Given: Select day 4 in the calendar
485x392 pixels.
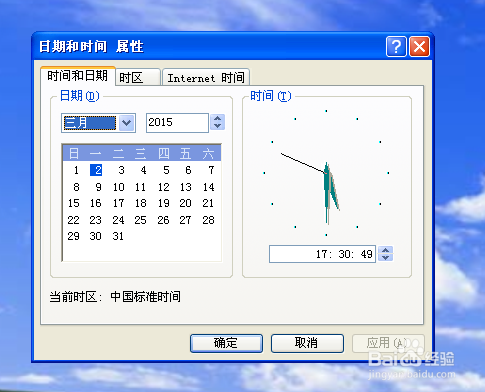Looking at the screenshot, I should (x=143, y=170).
